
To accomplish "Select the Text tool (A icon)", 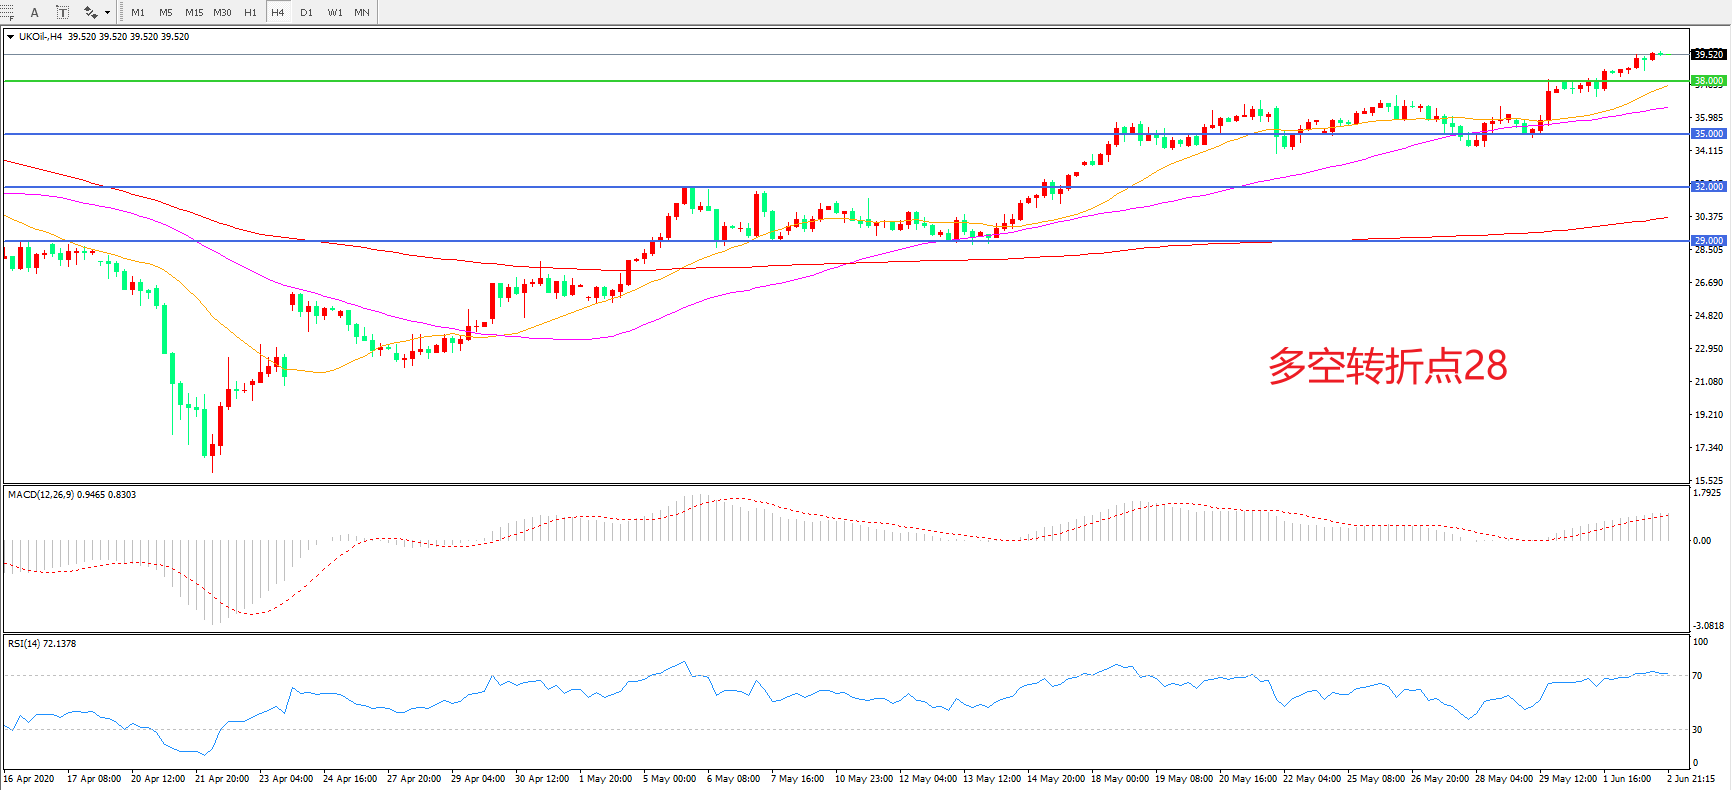I will [x=35, y=13].
